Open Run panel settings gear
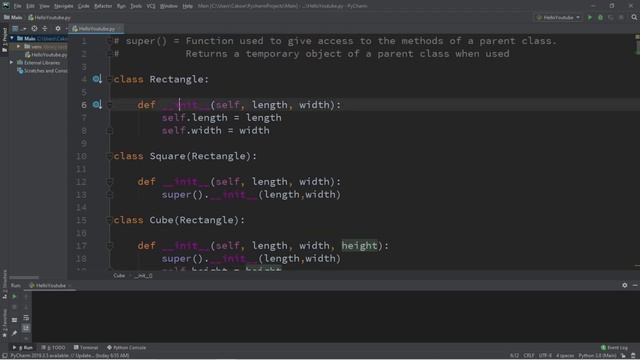The image size is (640, 360). point(624,285)
